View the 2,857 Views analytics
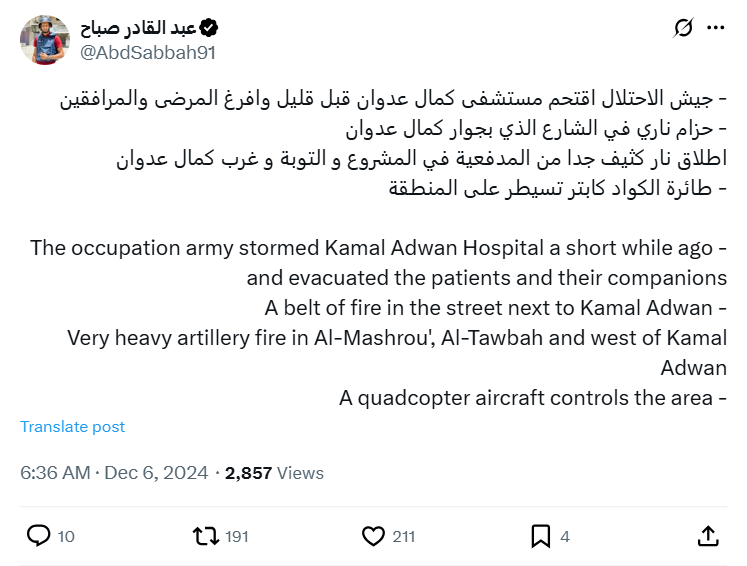 274,473
